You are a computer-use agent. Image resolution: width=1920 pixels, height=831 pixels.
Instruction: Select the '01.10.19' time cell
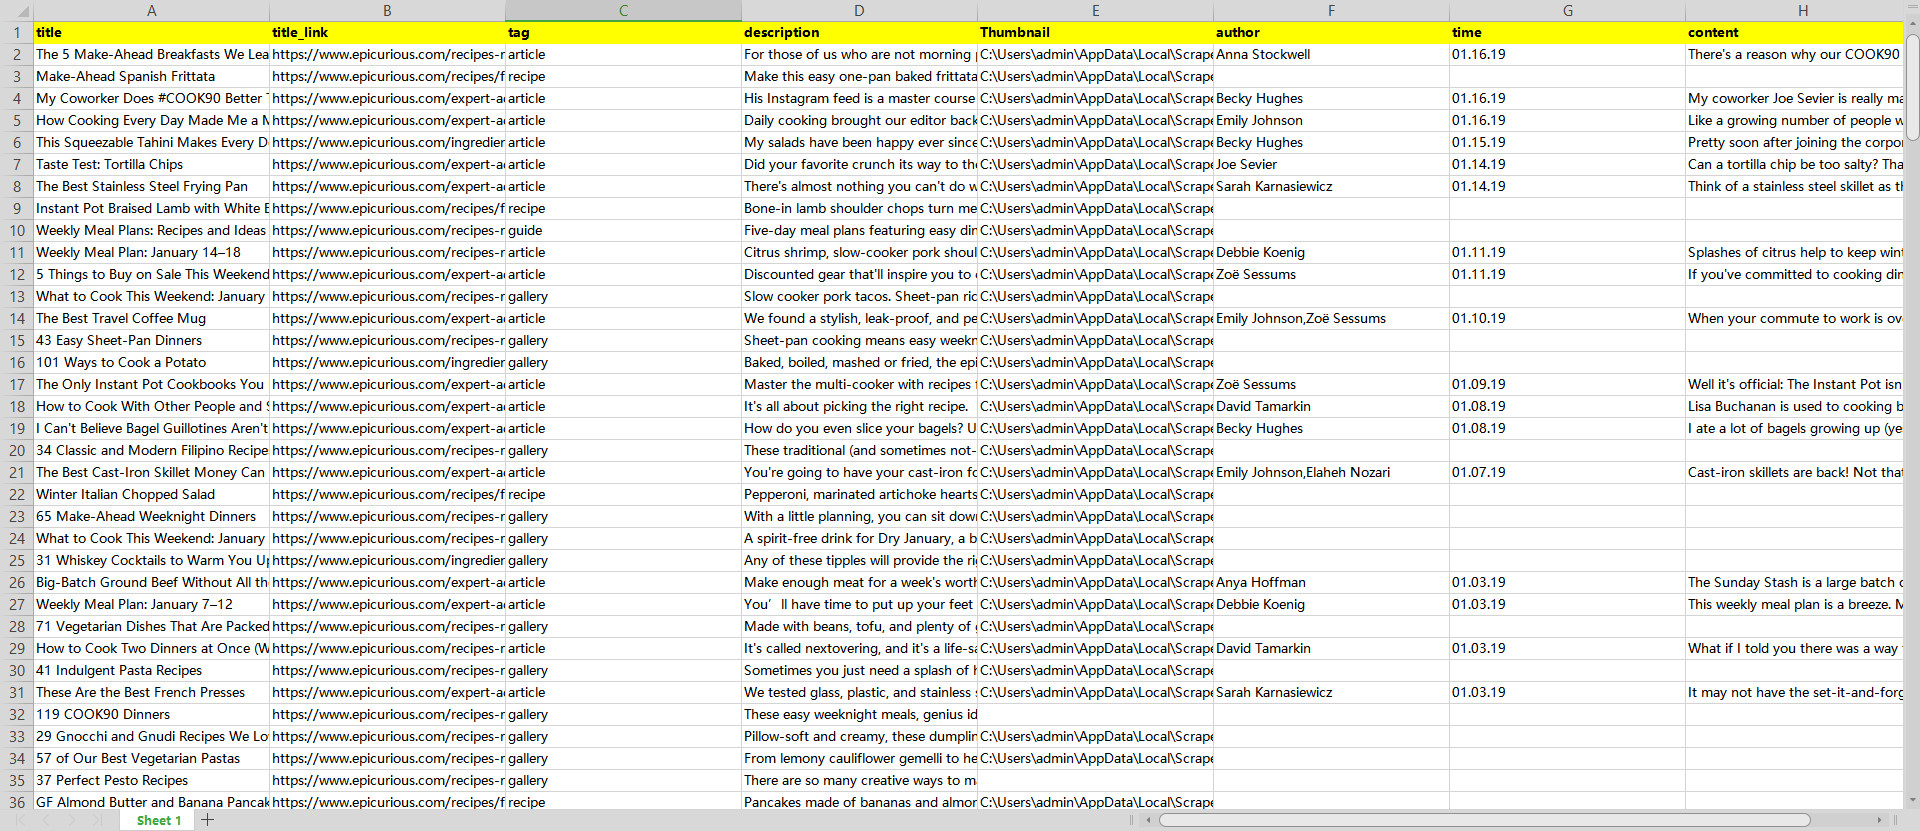(x=1567, y=318)
